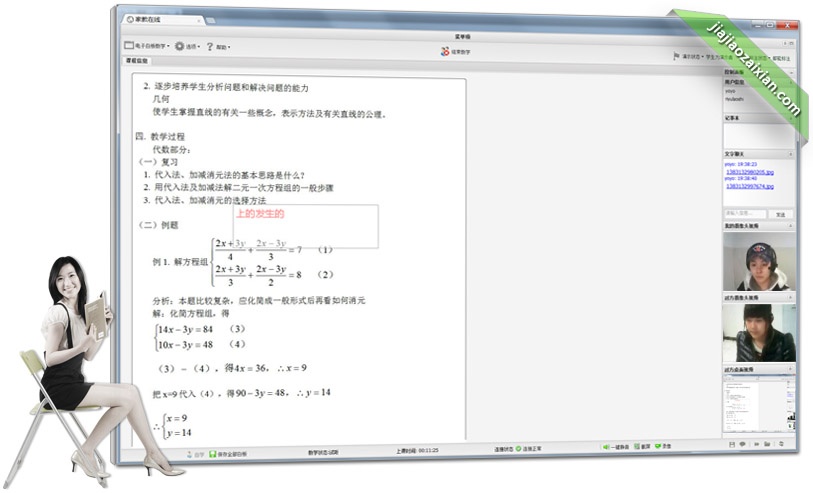Viewport: 813px width, 493px height.
Task: Open the 帮助 dropdown menu
Action: [x=223, y=47]
